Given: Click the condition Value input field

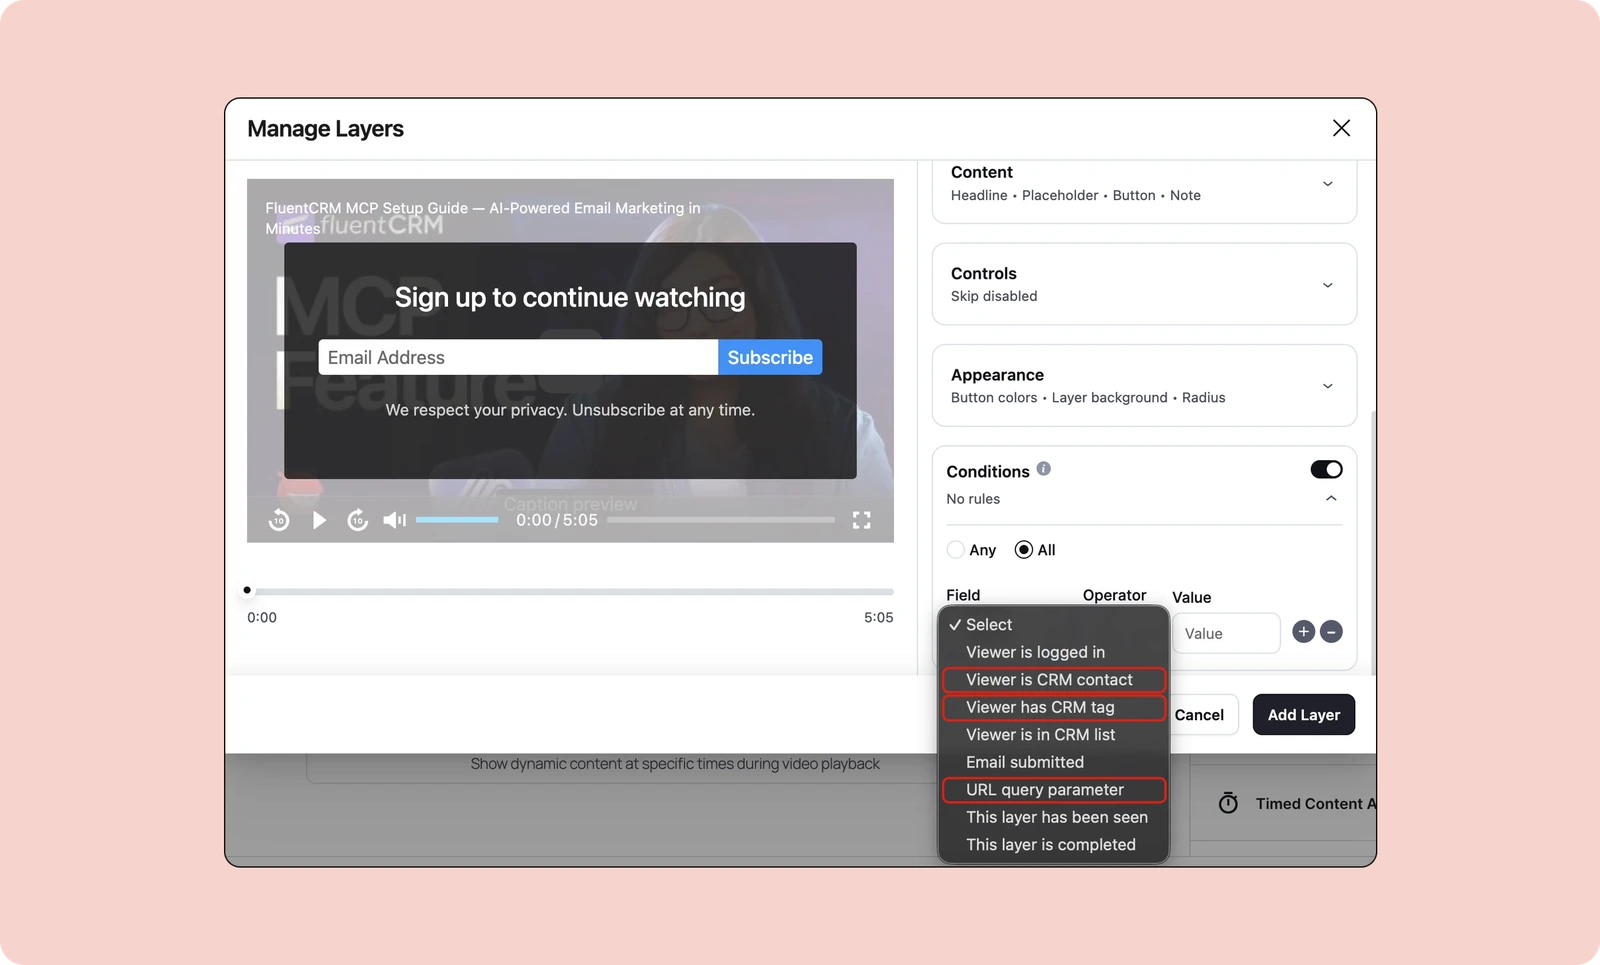Looking at the screenshot, I should pyautogui.click(x=1226, y=633).
